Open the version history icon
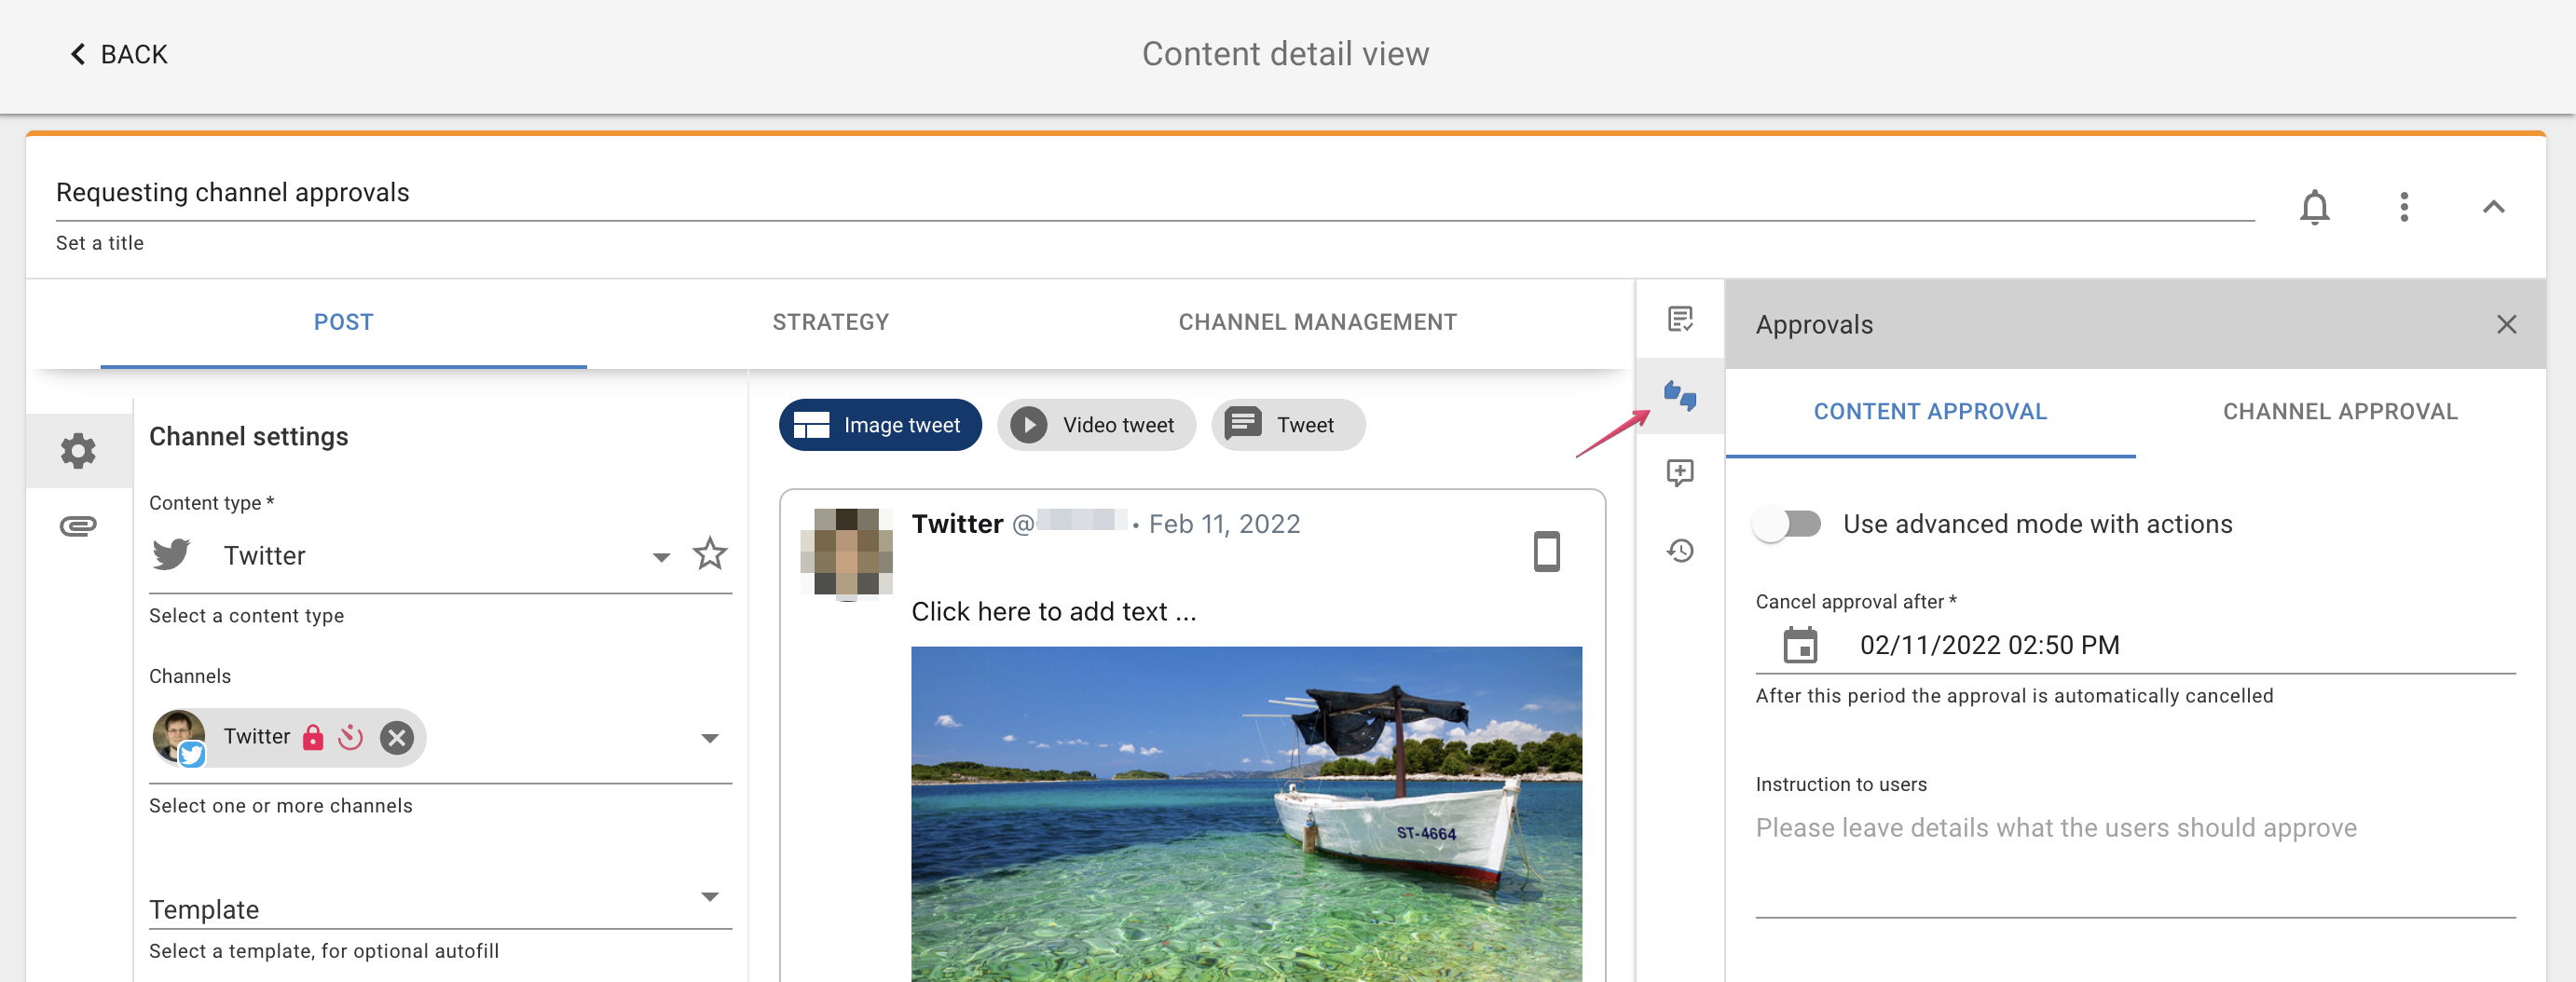The height and width of the screenshot is (982, 2576). click(x=1679, y=551)
